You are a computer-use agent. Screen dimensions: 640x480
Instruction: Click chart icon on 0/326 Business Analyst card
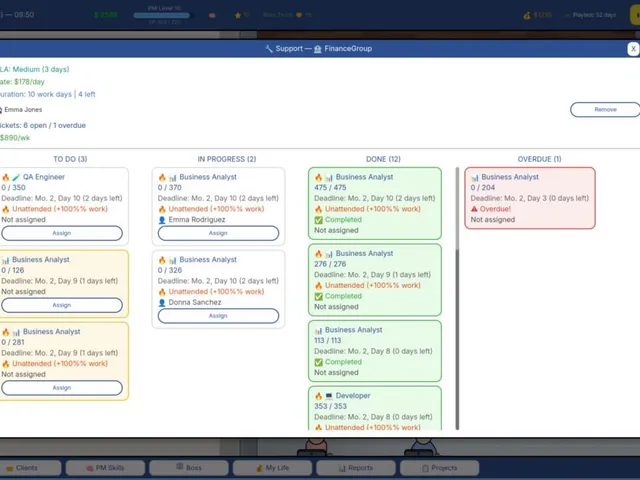click(x=173, y=260)
